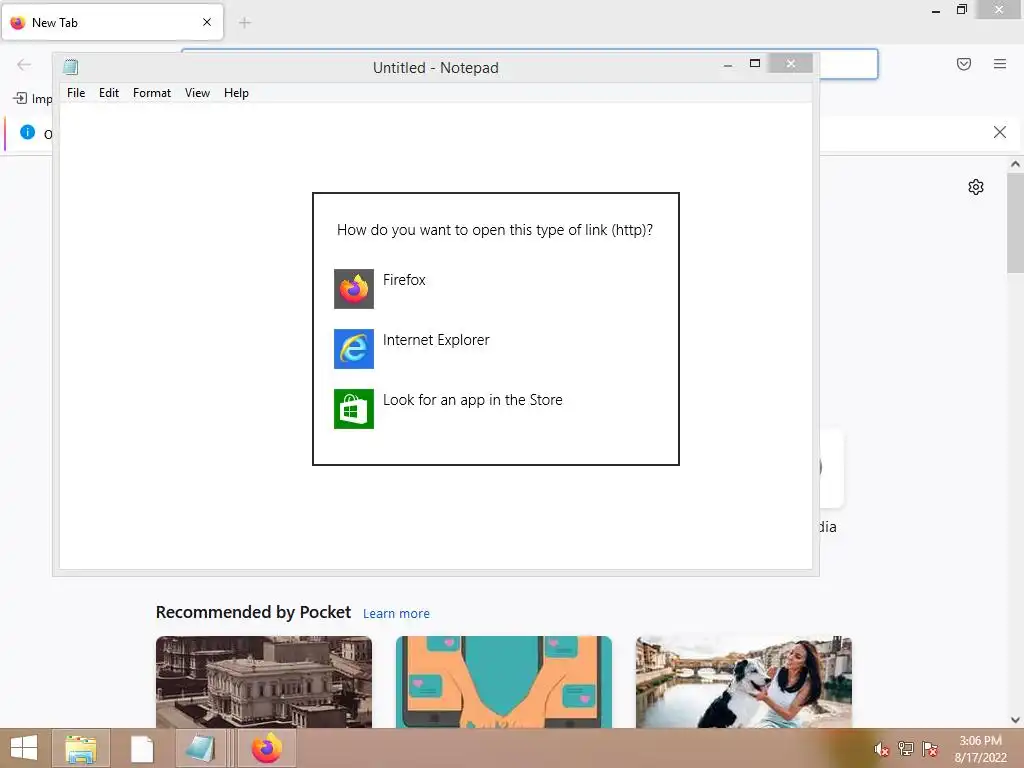Minimize the Notepad window
The image size is (1024, 768).
pos(728,64)
